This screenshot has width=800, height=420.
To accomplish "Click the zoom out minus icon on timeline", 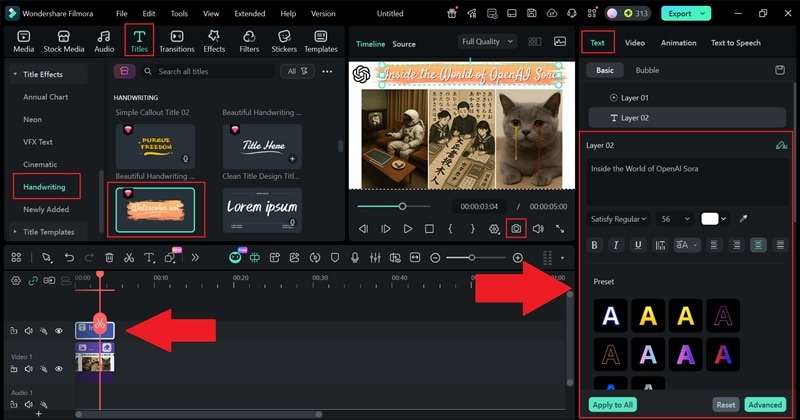I will click(435, 258).
